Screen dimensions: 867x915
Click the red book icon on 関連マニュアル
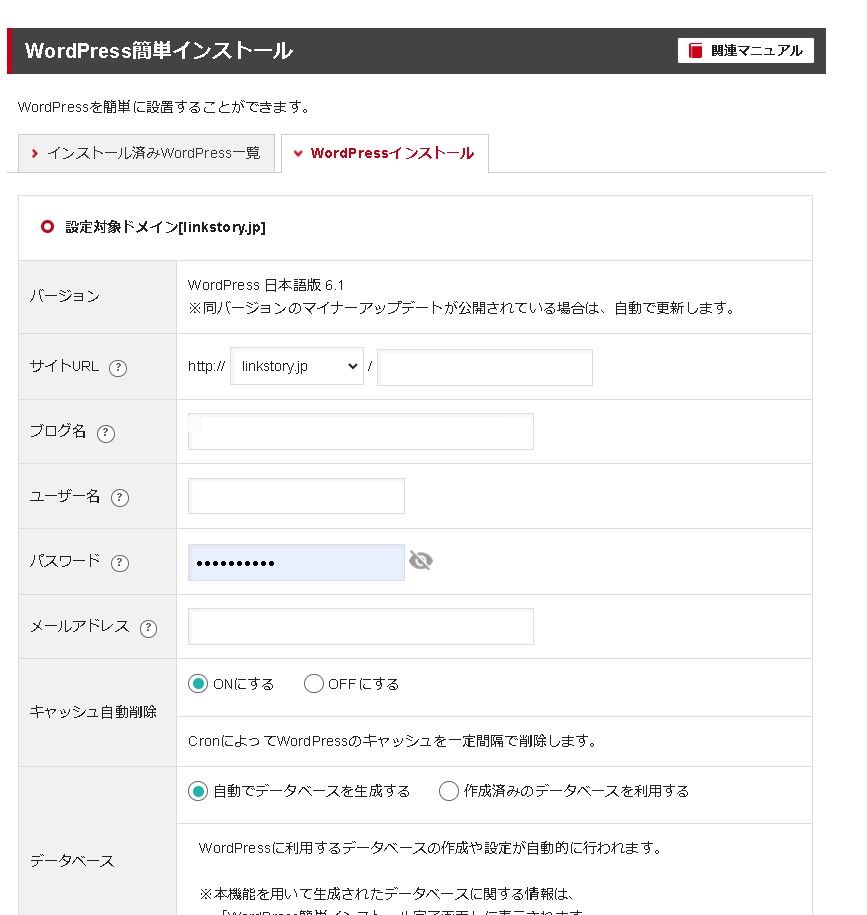[x=696, y=51]
